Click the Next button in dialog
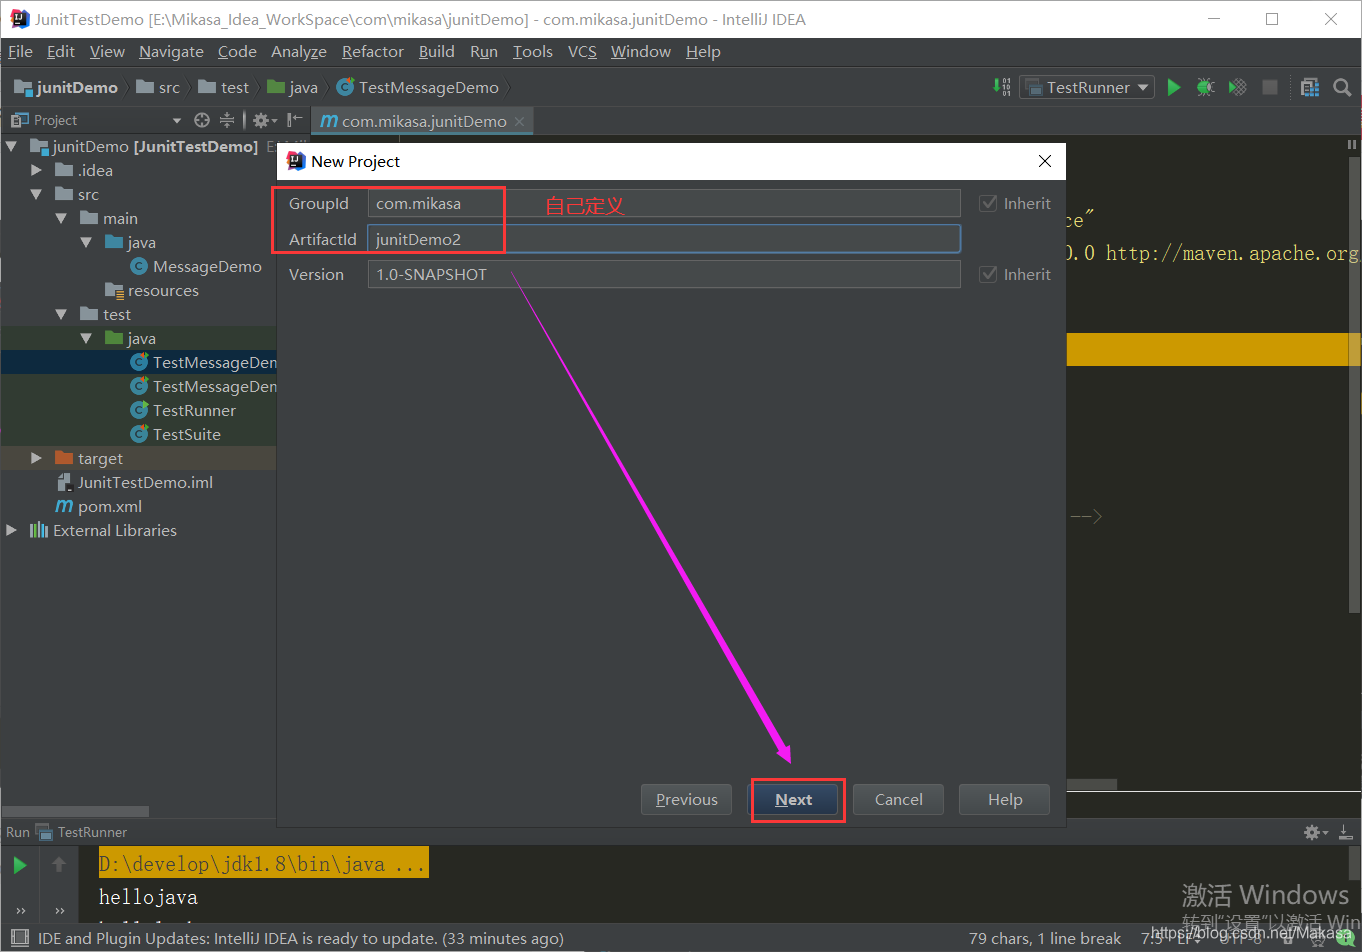This screenshot has height=952, width=1362. (794, 800)
